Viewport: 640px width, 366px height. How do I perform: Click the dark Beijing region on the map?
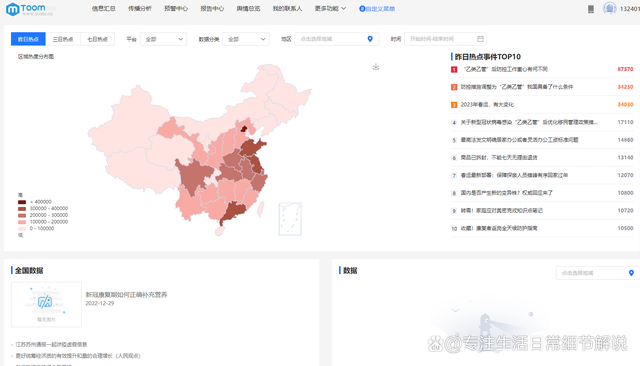[x=244, y=129]
